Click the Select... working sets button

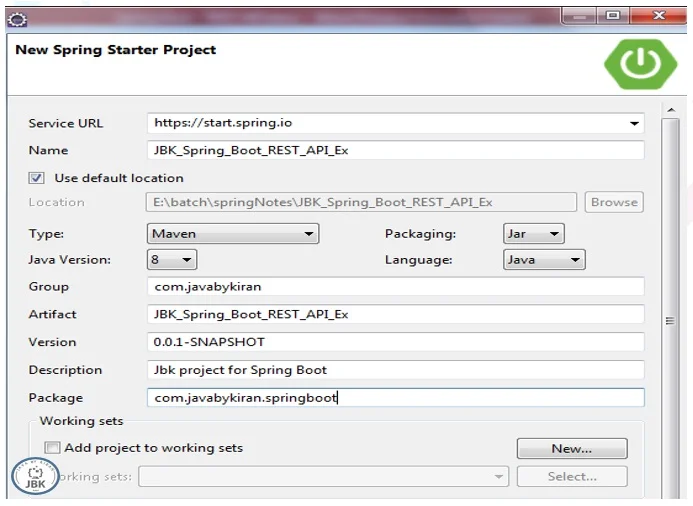pos(572,476)
